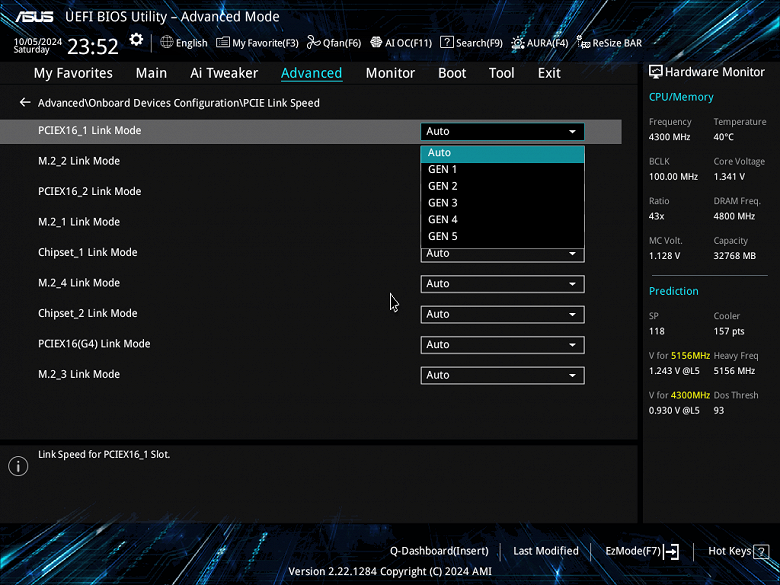The height and width of the screenshot is (585, 780).
Task: Open the M.2_4 Link Mode dropdown
Action: pos(502,284)
